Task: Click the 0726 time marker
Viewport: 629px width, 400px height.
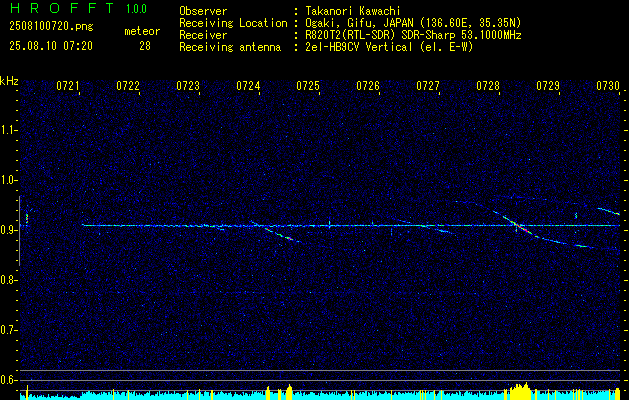Action: 368,85
